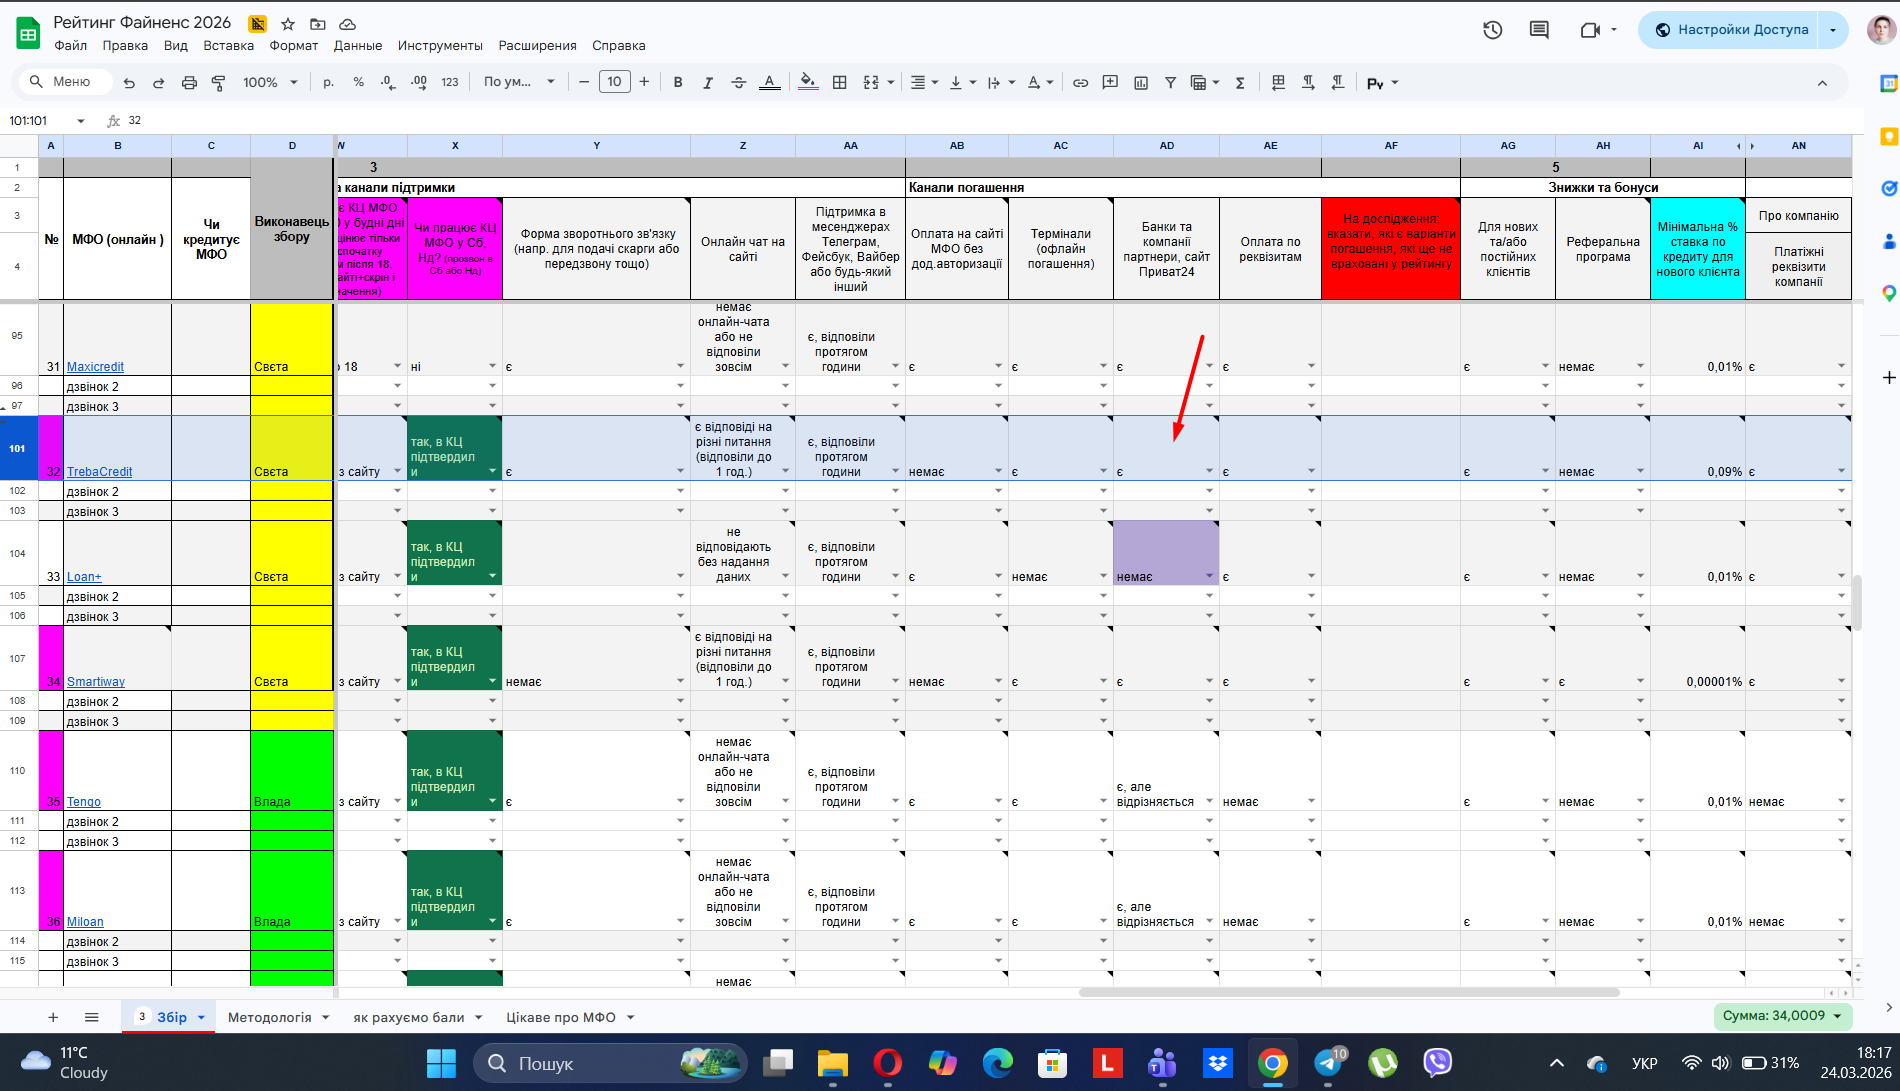Expand the font family dropdown
Image resolution: width=1900 pixels, height=1091 pixels.
(x=519, y=83)
